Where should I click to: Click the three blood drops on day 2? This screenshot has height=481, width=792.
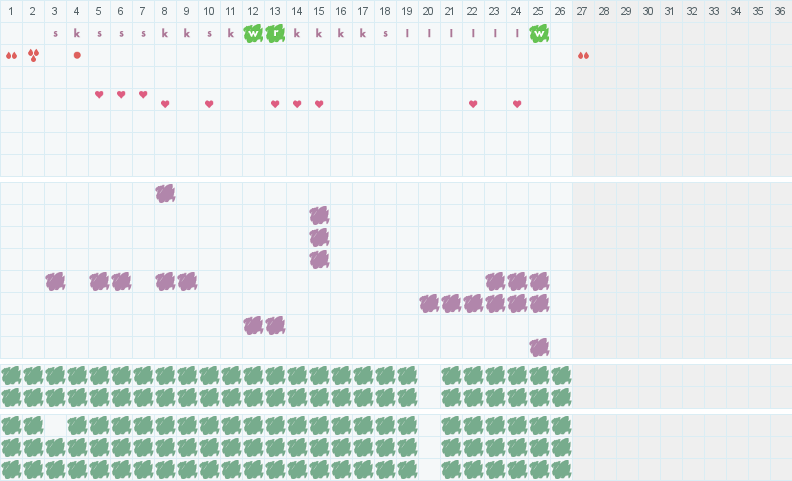pyautogui.click(x=33, y=55)
